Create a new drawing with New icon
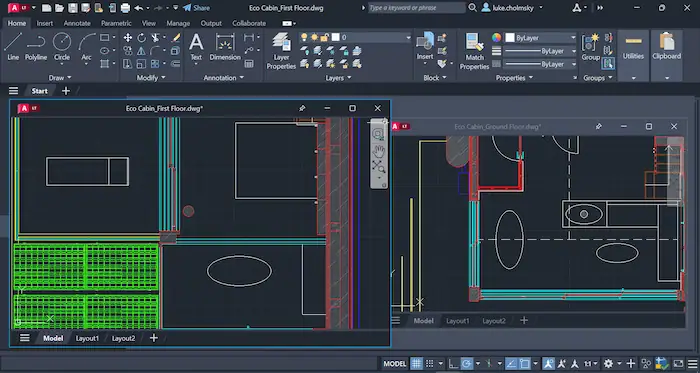 46,8
